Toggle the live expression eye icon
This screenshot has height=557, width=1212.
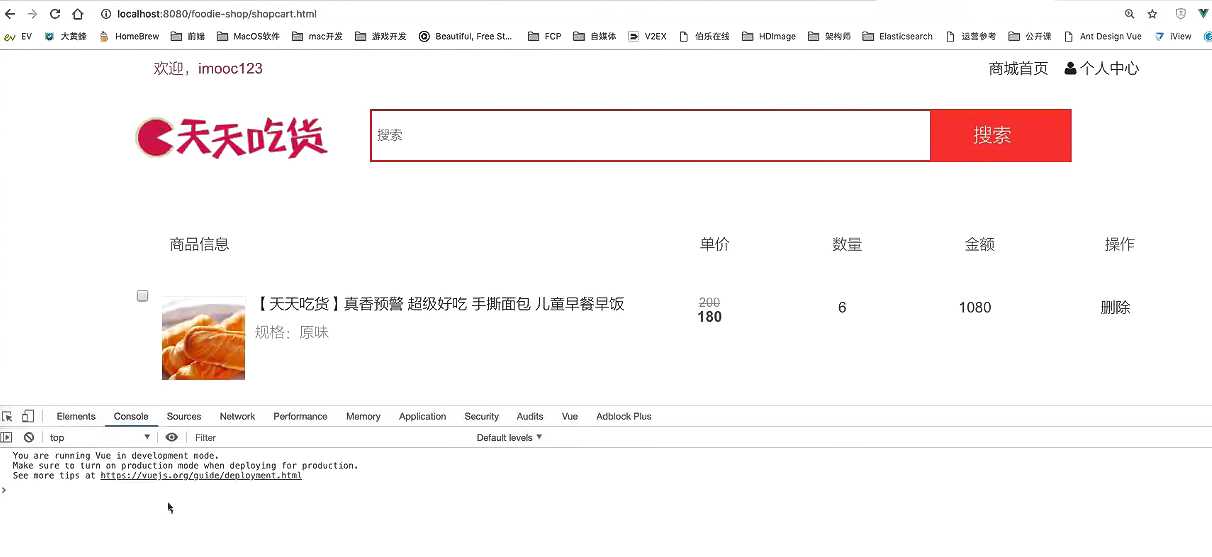pyautogui.click(x=172, y=437)
